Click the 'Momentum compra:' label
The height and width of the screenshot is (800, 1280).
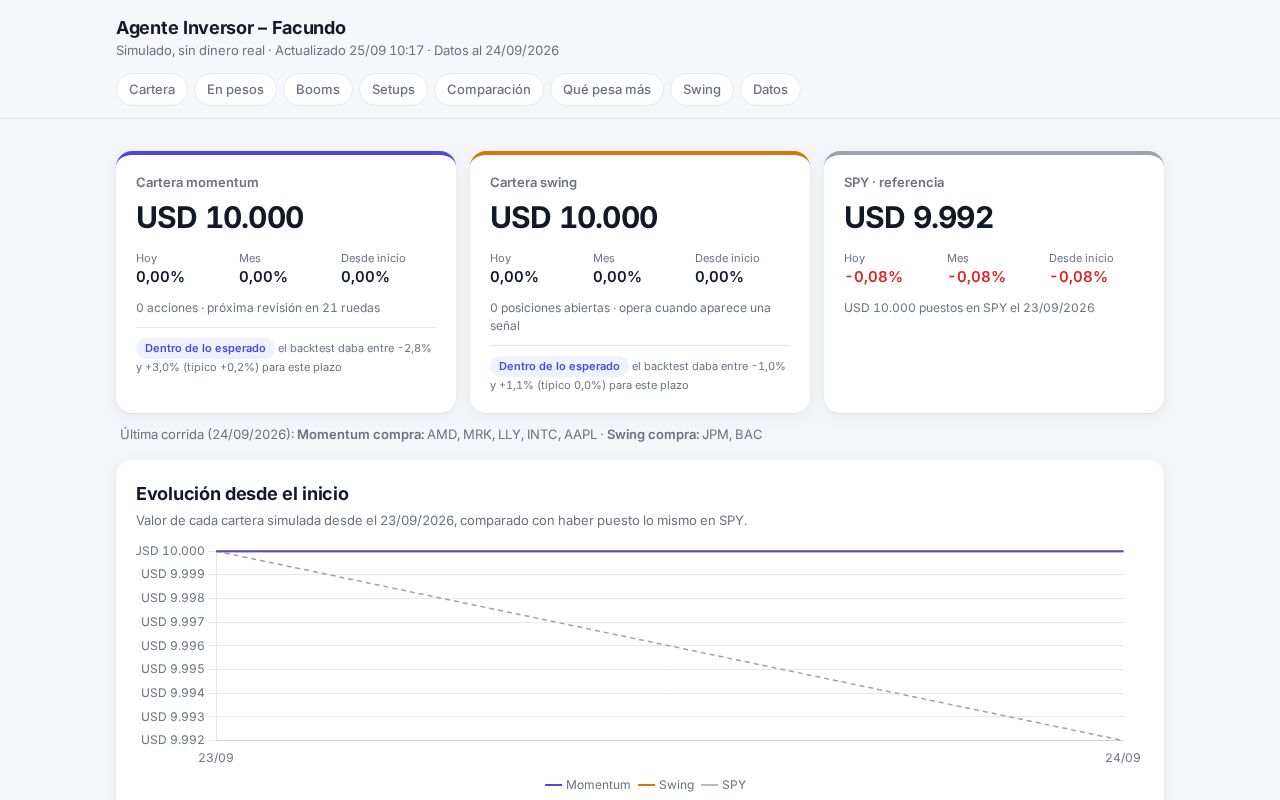(x=361, y=435)
